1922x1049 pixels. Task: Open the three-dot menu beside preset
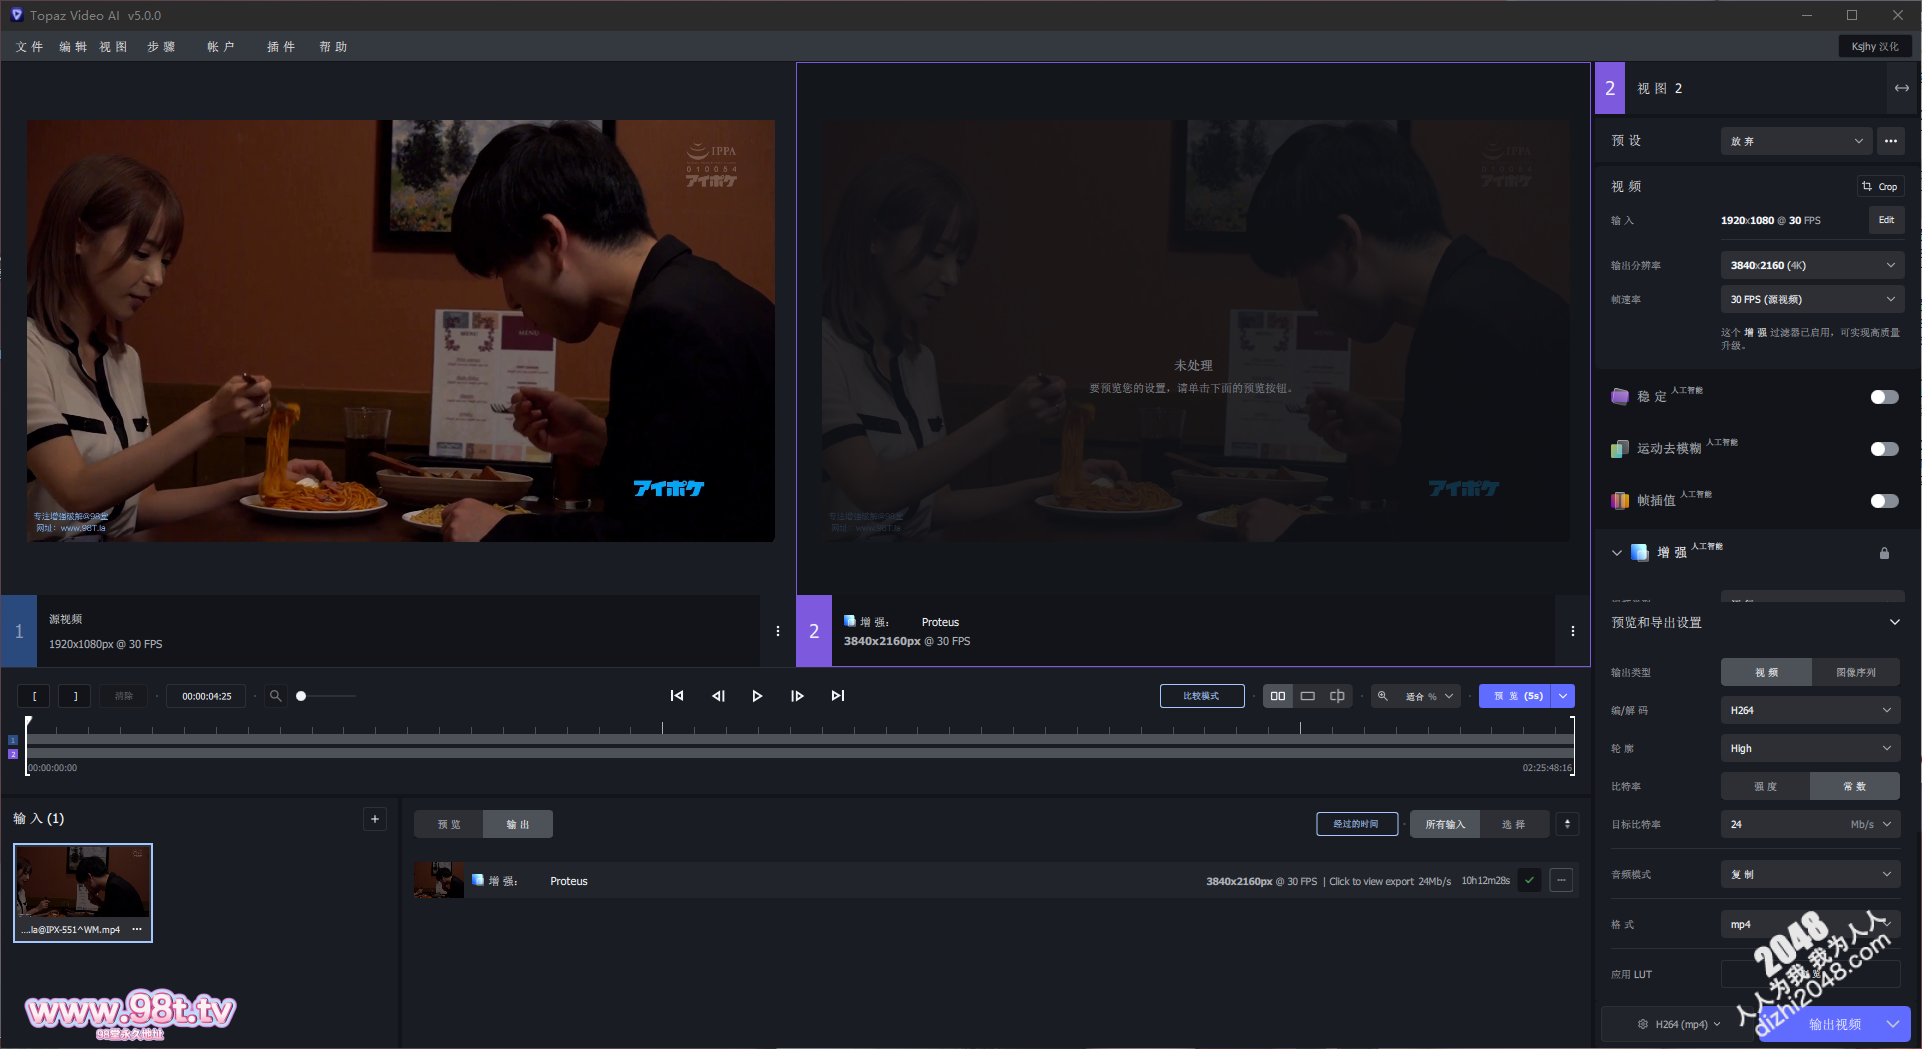pyautogui.click(x=1890, y=141)
